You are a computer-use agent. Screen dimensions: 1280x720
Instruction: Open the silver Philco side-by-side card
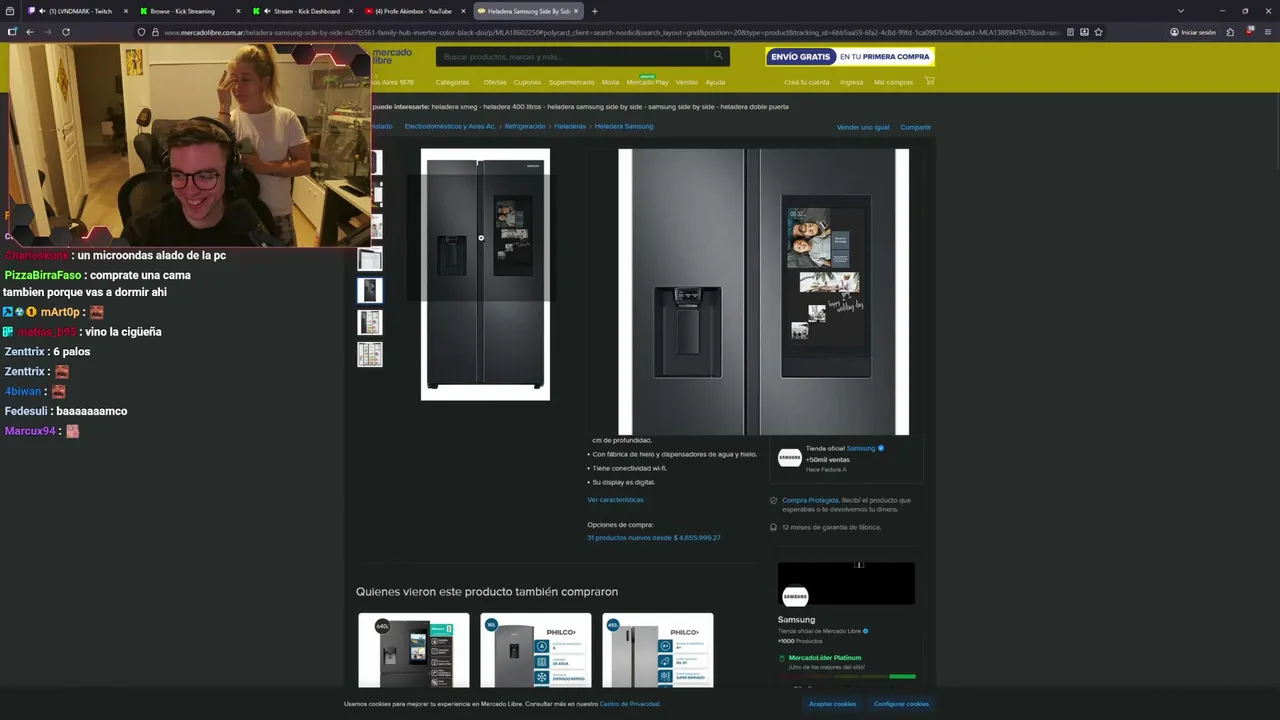tap(658, 650)
